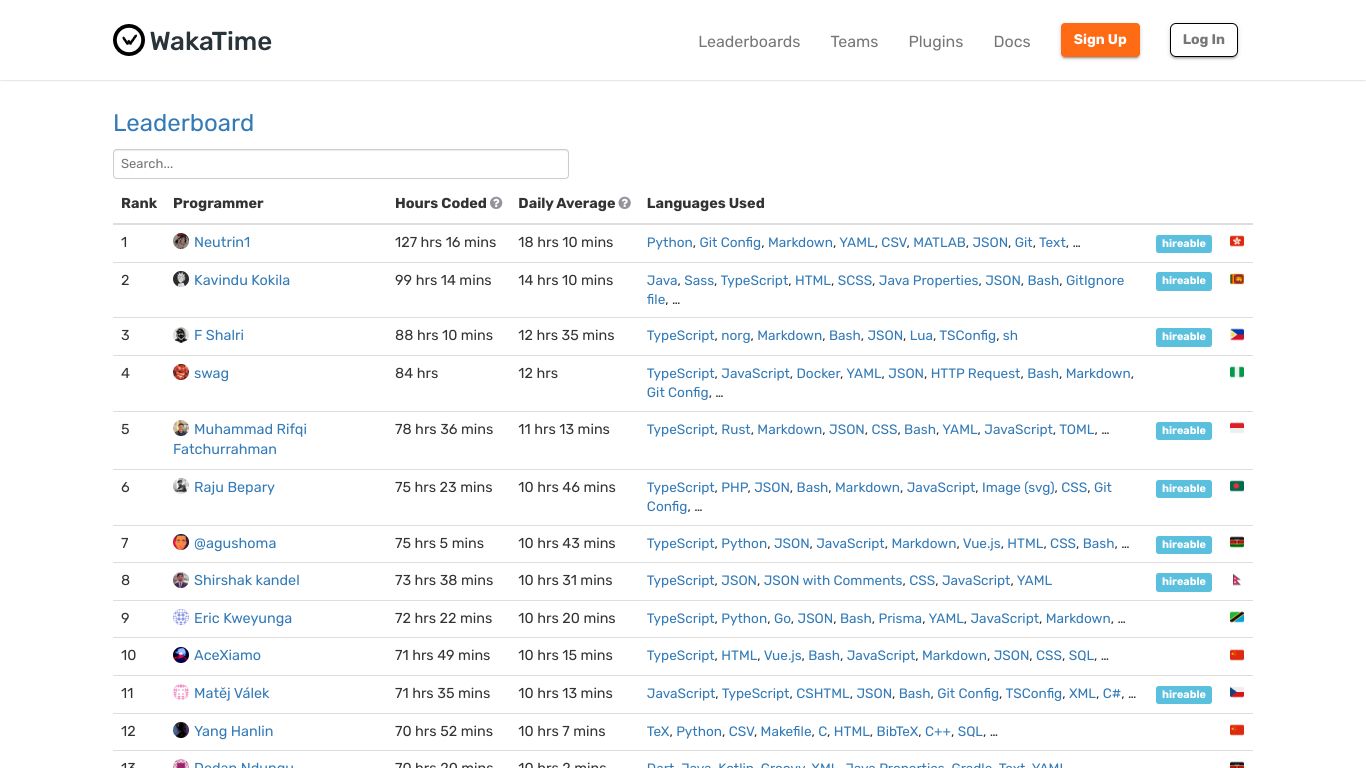Click the hireable badge in Neutrin1's row
The width and height of the screenshot is (1366, 768).
1184,243
